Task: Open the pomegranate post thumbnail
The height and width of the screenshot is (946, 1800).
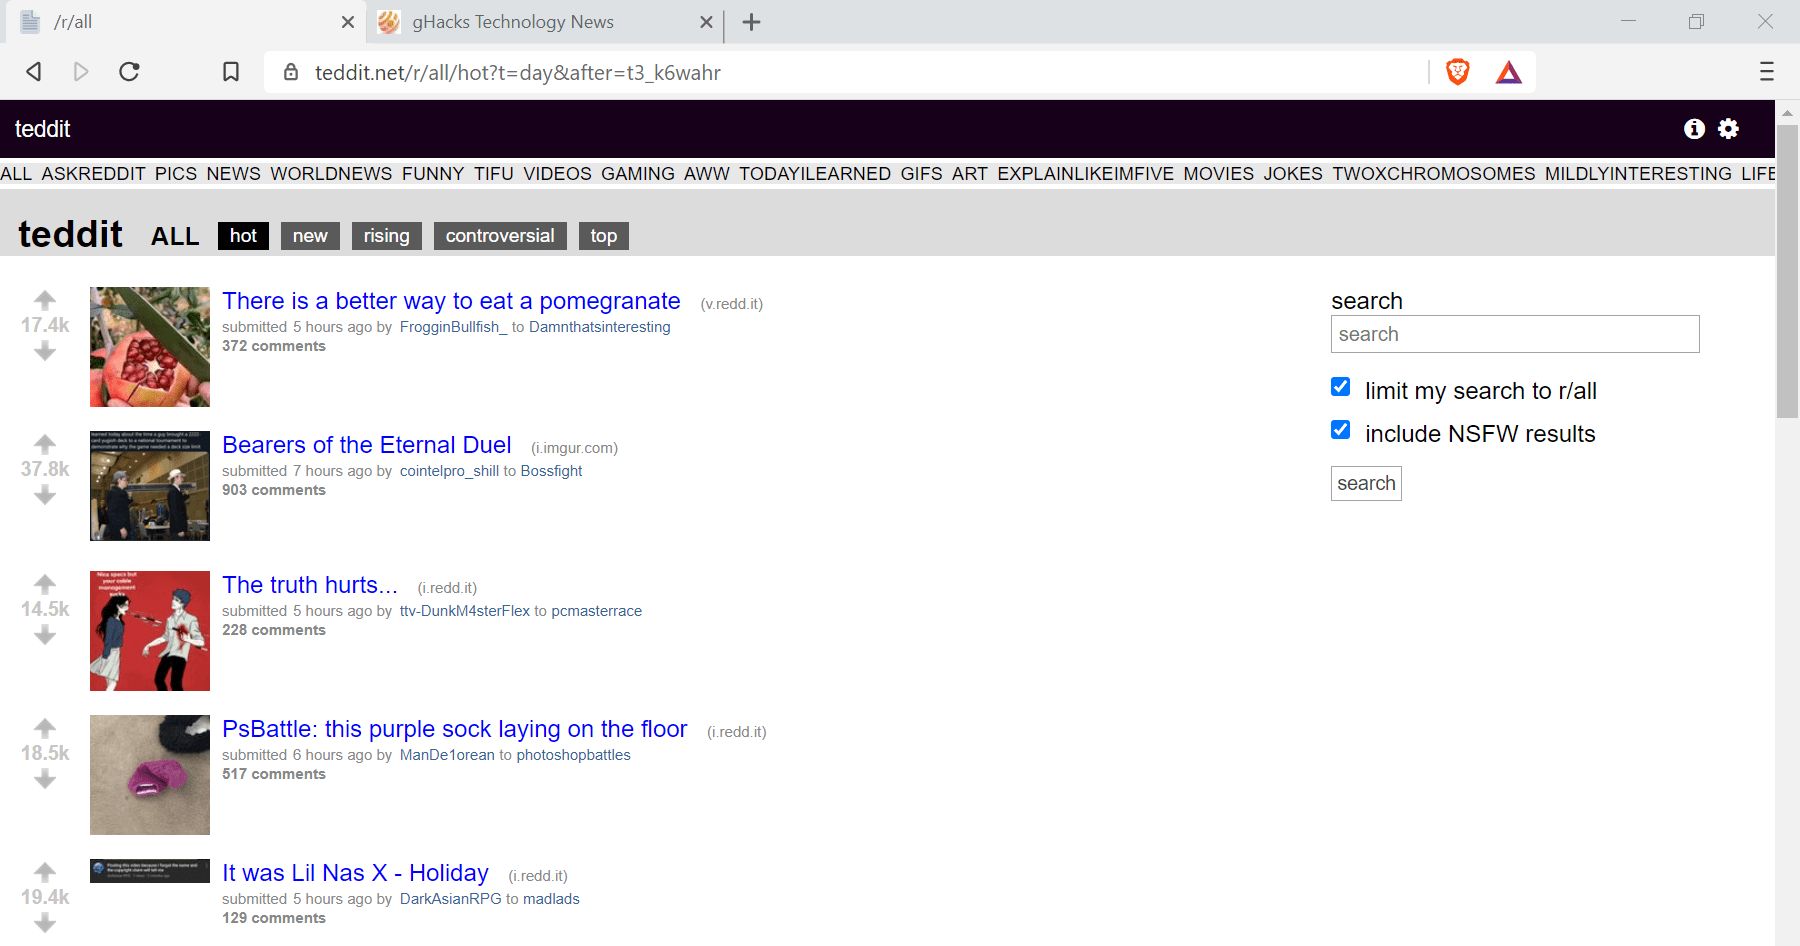Action: (x=149, y=347)
